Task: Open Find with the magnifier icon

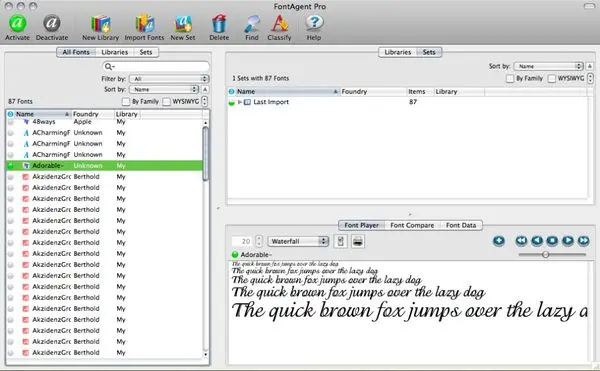Action: coord(252,24)
